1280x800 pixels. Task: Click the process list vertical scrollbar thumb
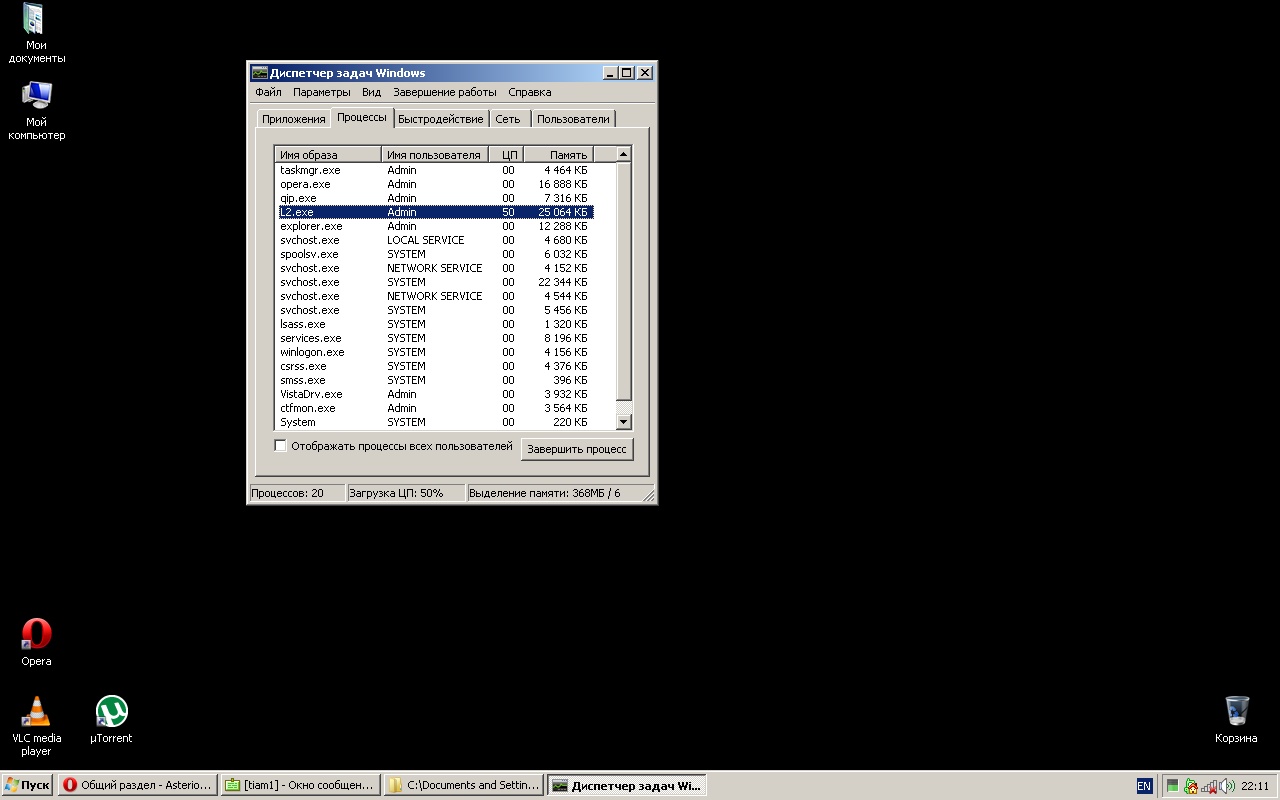[624, 281]
